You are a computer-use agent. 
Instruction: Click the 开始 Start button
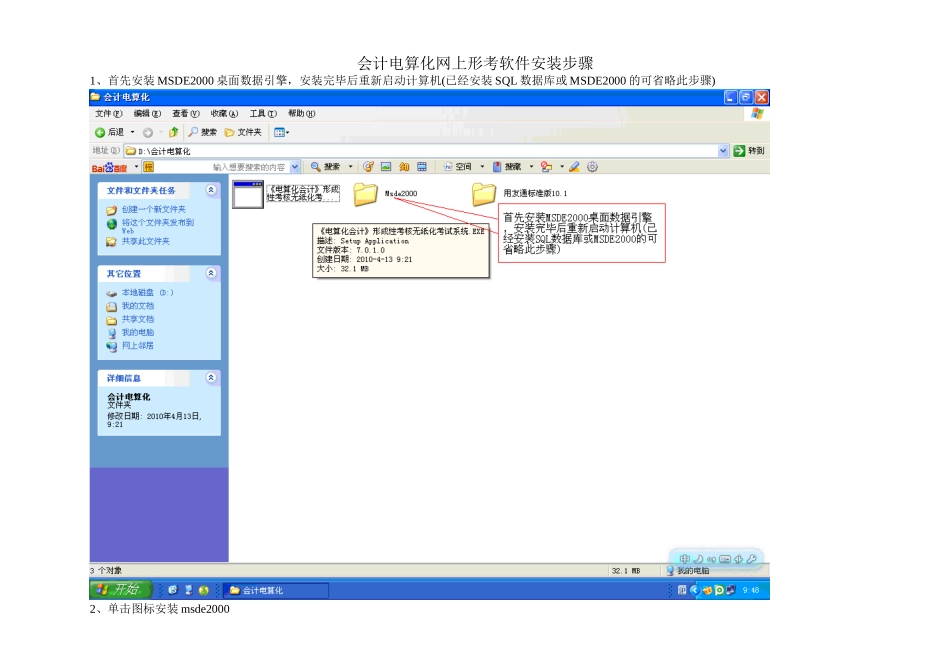click(x=121, y=590)
